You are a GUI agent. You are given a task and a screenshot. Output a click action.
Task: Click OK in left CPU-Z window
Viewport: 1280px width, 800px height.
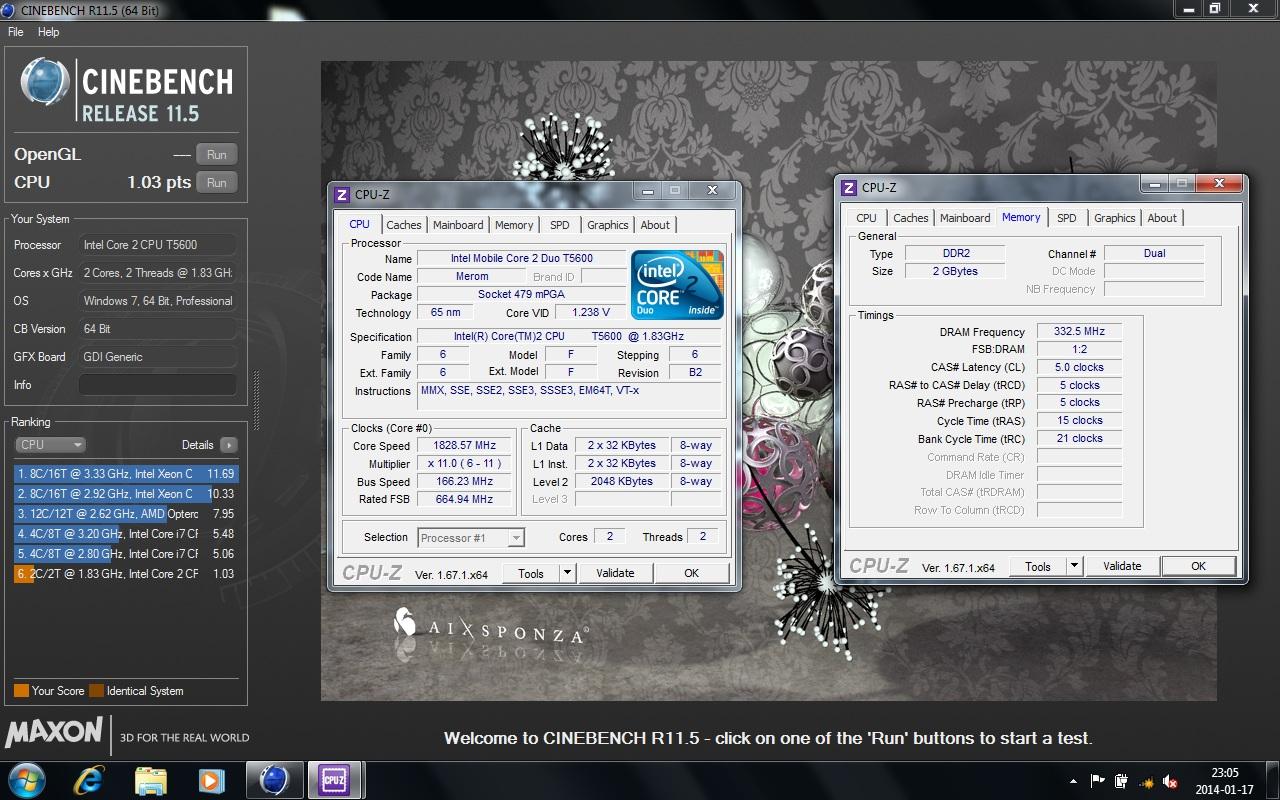click(691, 573)
